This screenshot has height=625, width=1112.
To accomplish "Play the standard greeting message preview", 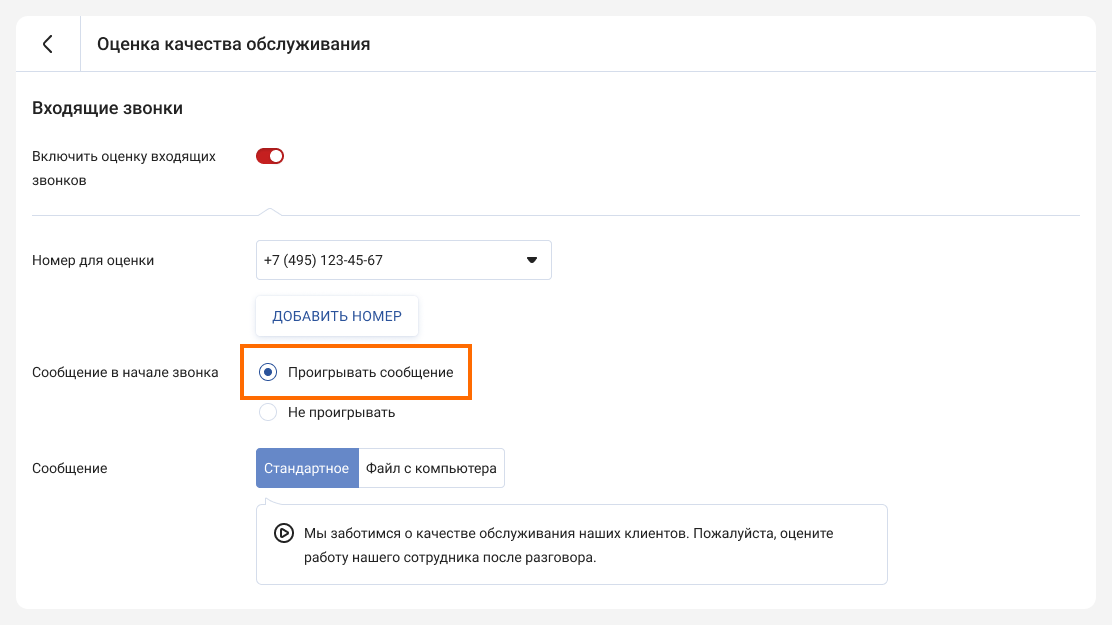I will tap(283, 534).
